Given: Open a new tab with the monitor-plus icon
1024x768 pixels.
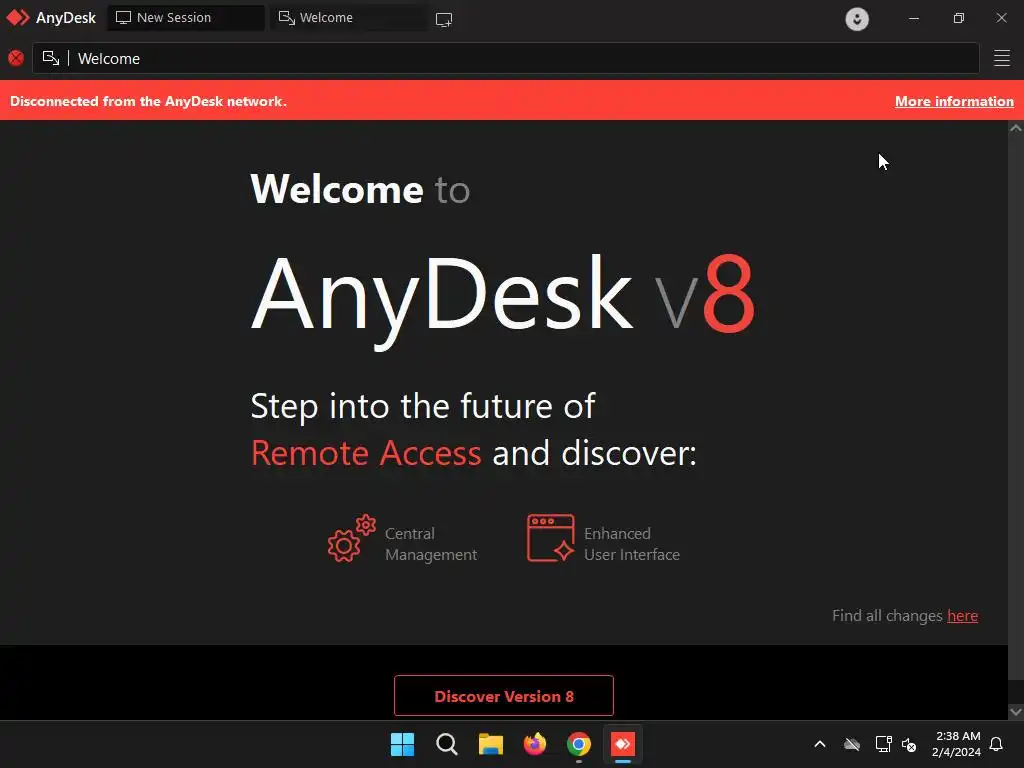Looking at the screenshot, I should (x=444, y=20).
